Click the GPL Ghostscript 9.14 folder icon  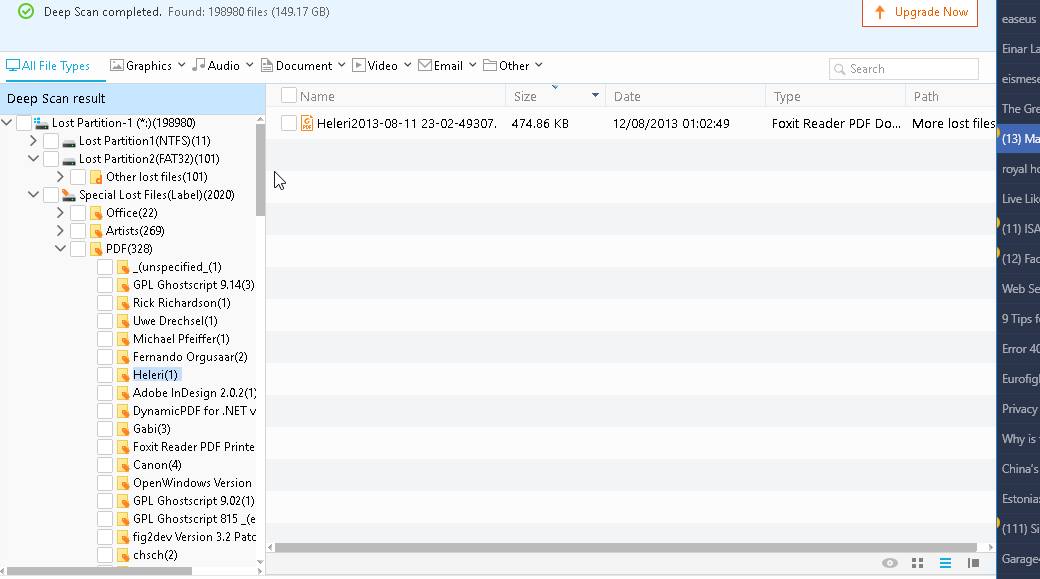[x=123, y=285]
